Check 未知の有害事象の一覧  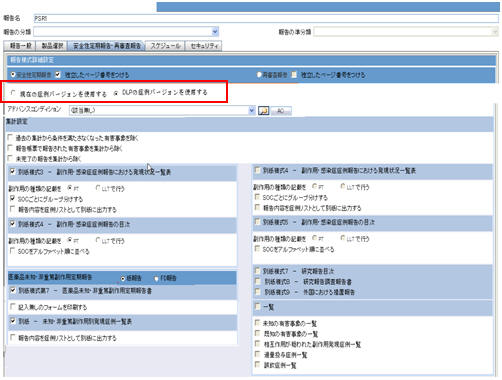257,323
